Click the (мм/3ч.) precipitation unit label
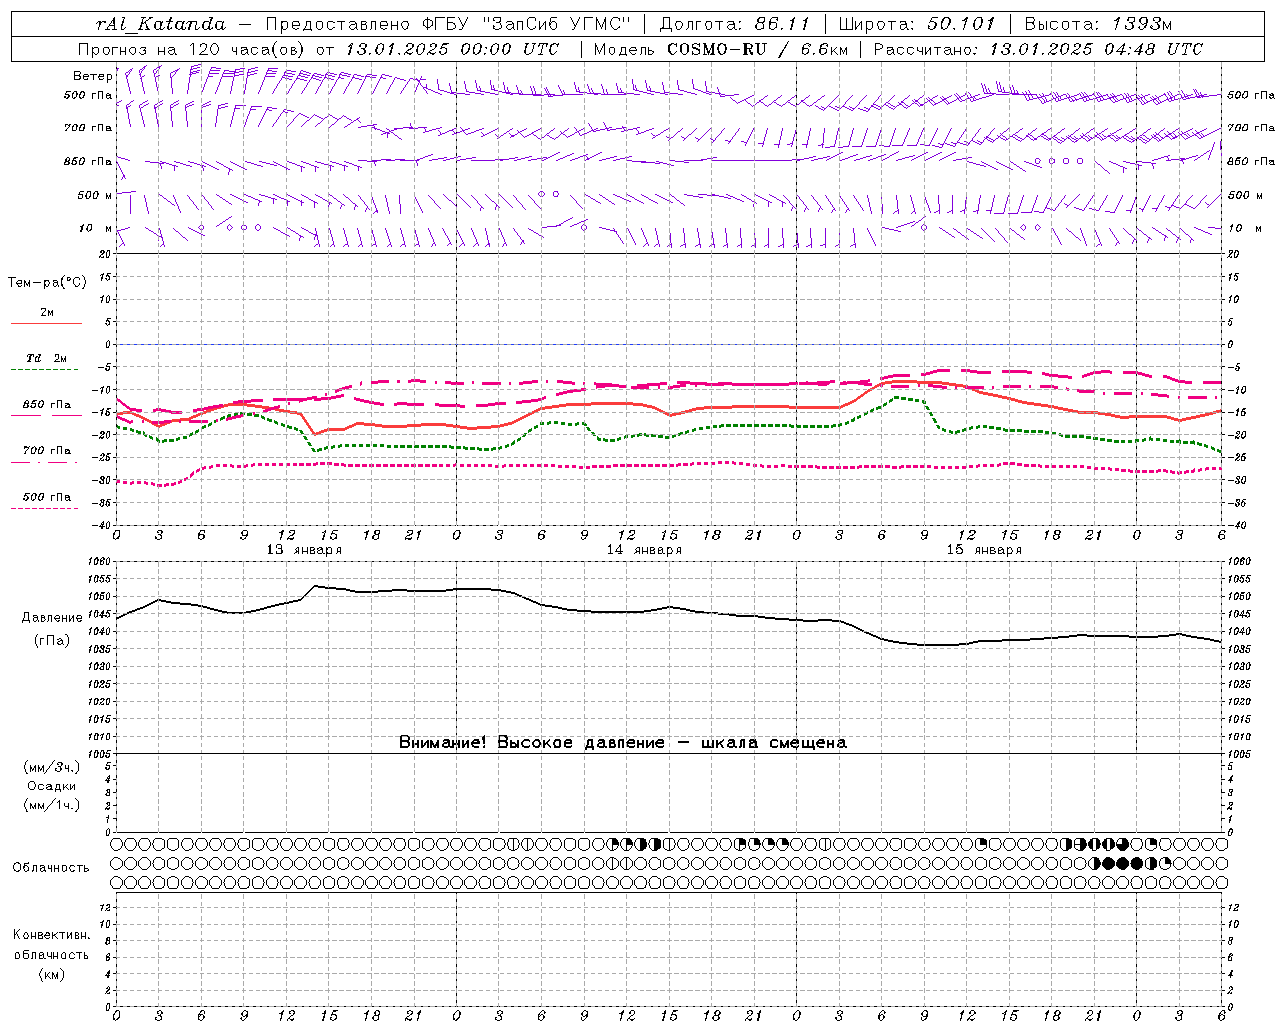Image resolution: width=1280 pixels, height=1024 pixels. (52, 767)
